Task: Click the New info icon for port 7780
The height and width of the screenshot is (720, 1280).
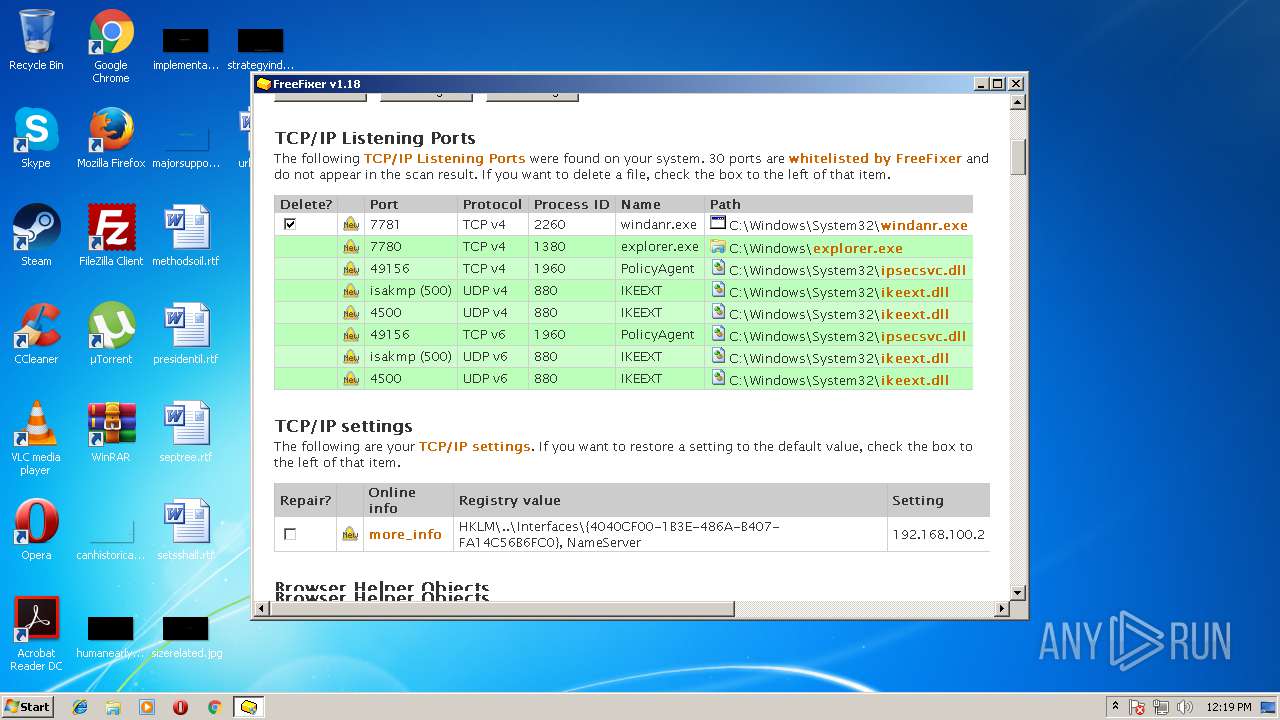Action: point(351,247)
